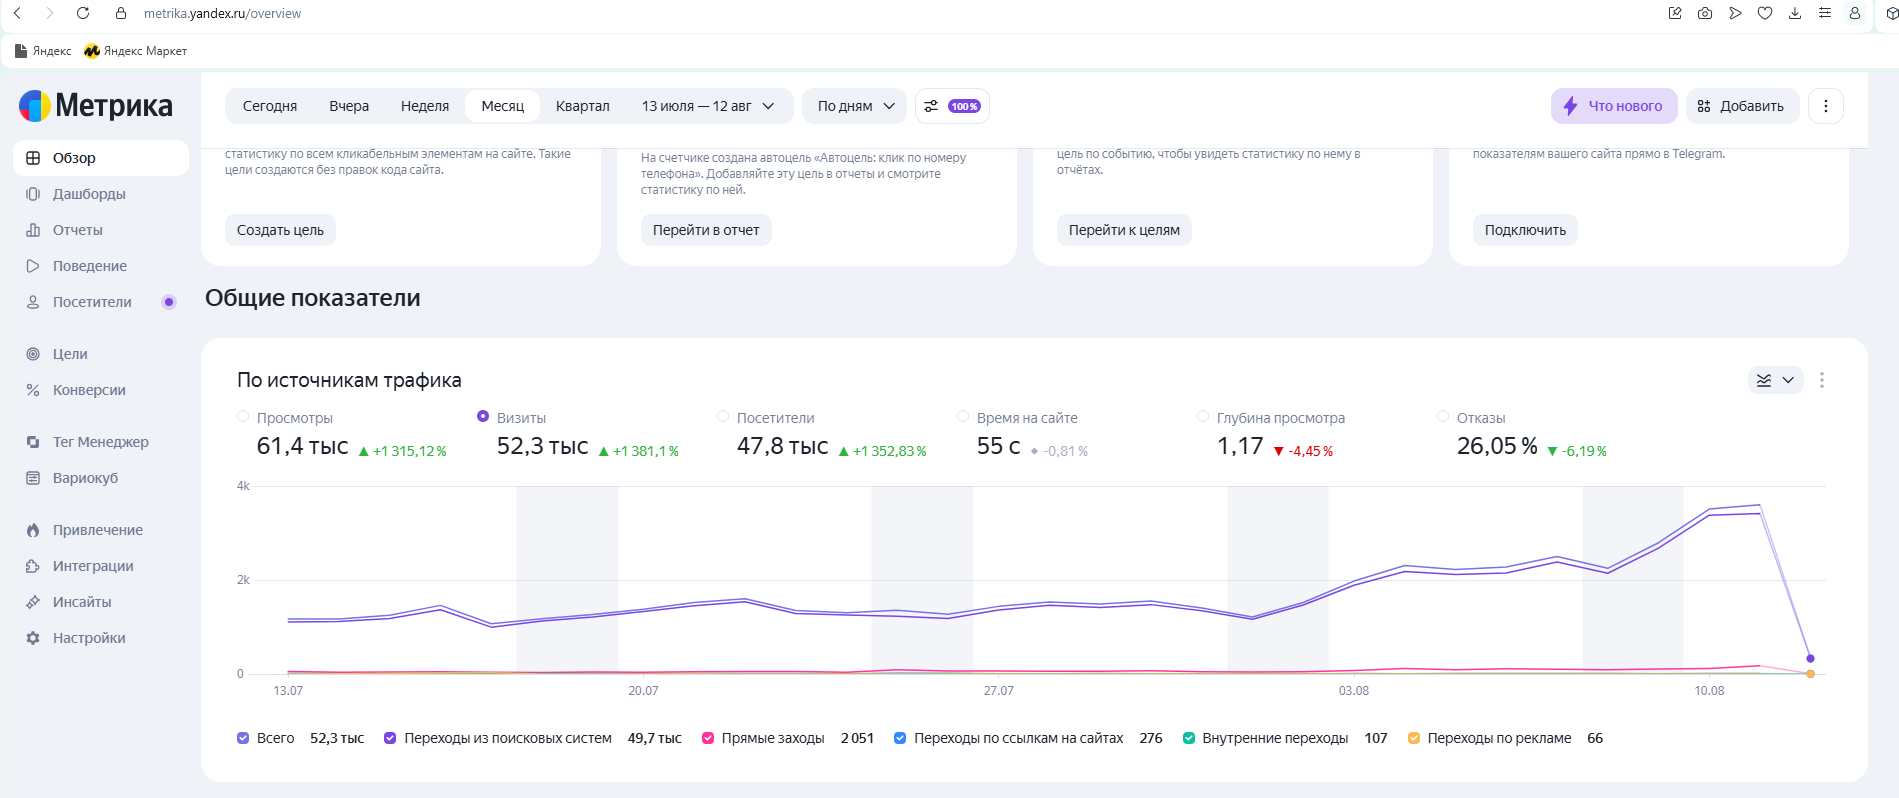The image size is (1899, 798).
Task: Open the Дашборды sidebar icon
Action: pyautogui.click(x=33, y=194)
